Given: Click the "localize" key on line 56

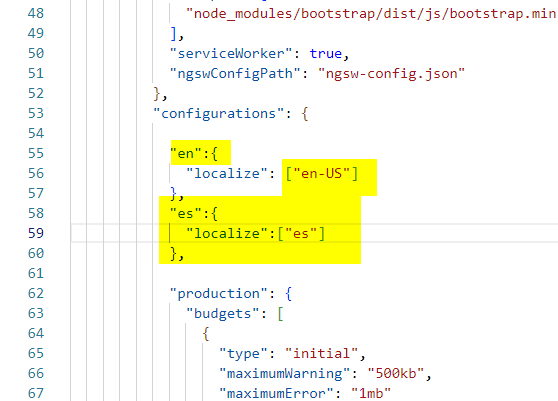Looking at the screenshot, I should (227, 174).
